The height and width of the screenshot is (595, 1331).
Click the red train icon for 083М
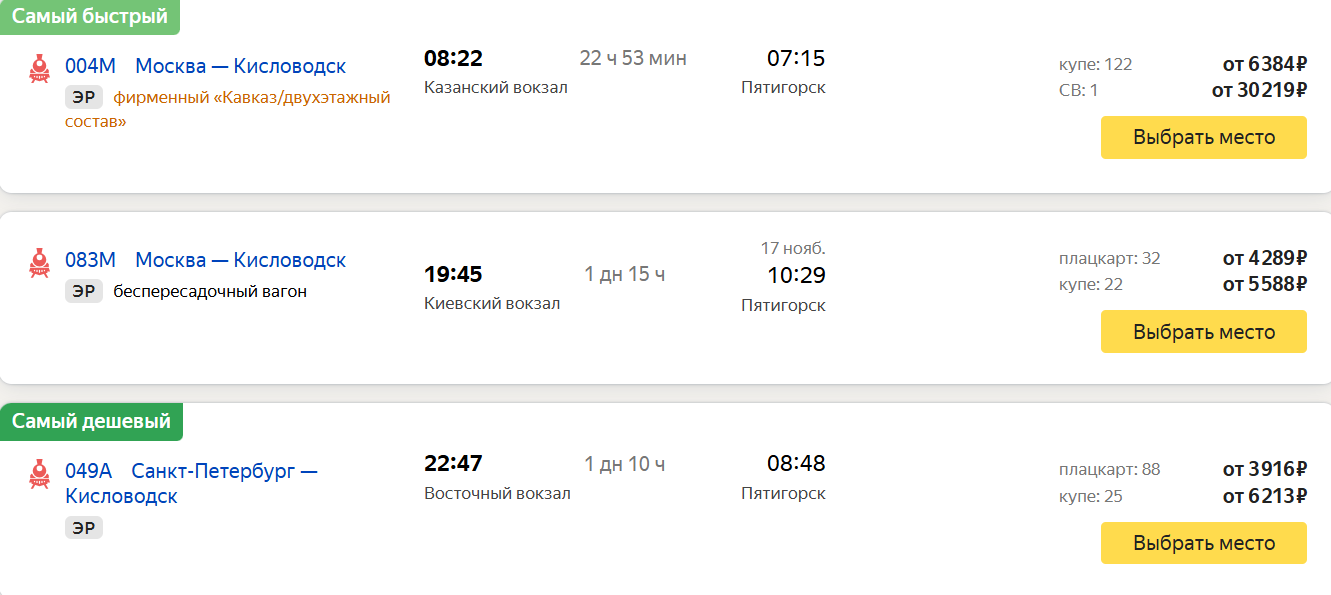tap(40, 261)
